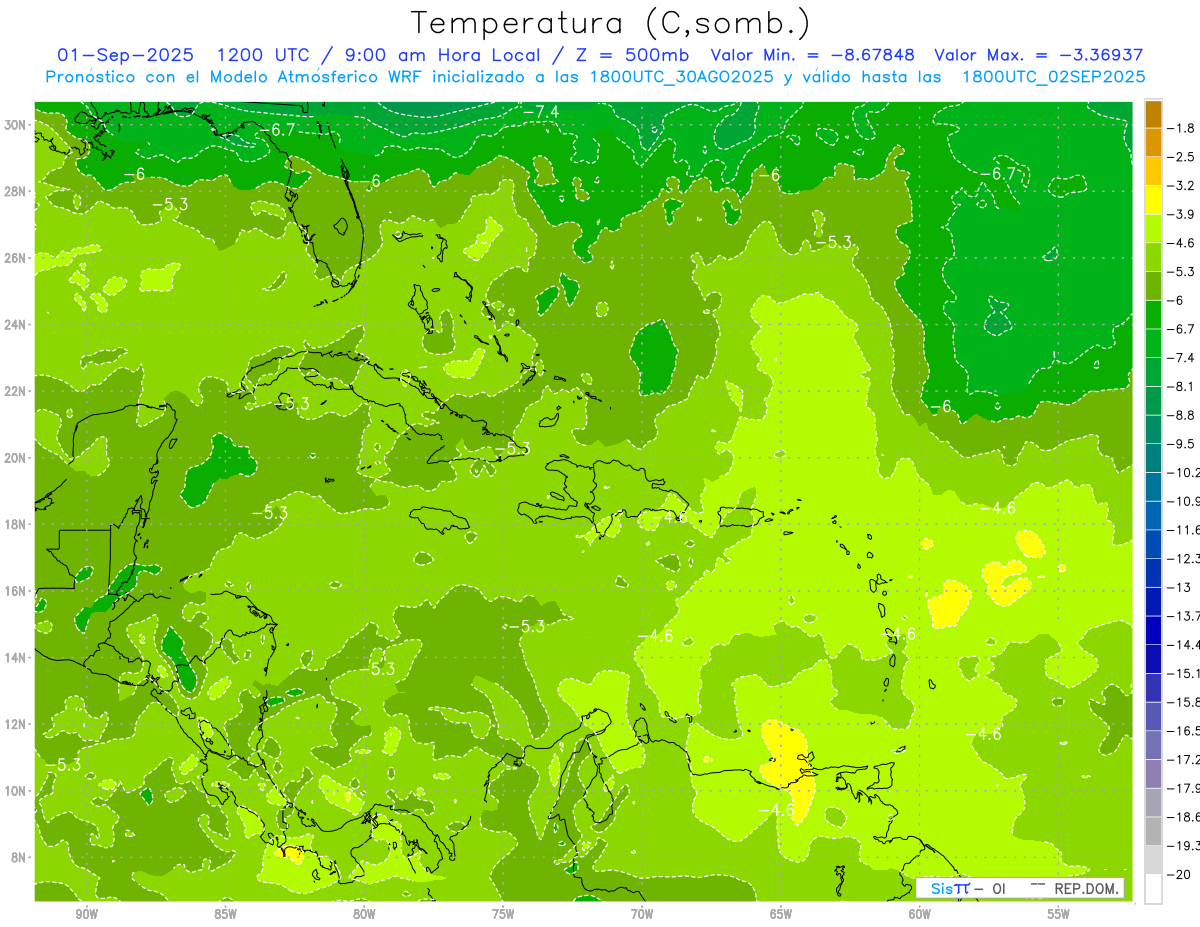Pick the blue swatch between -11.6 and -12.3

click(x=1153, y=544)
